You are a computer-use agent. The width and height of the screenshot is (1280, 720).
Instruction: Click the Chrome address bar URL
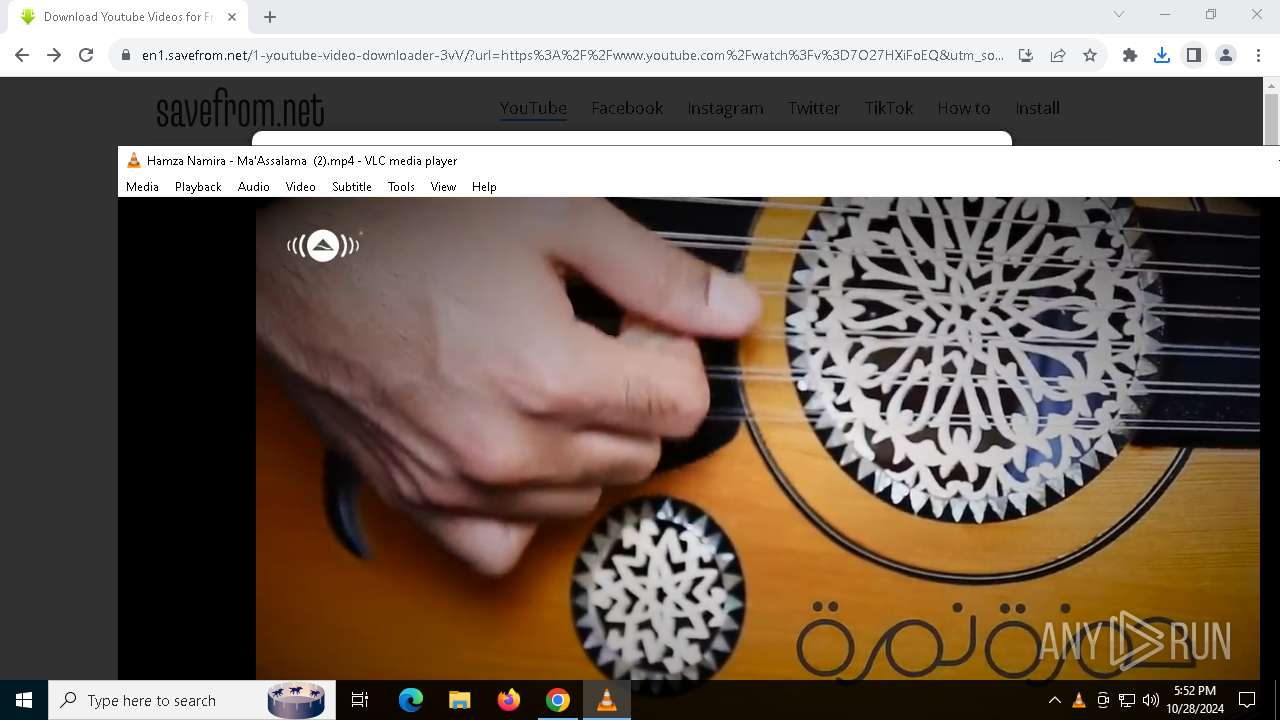(572, 56)
